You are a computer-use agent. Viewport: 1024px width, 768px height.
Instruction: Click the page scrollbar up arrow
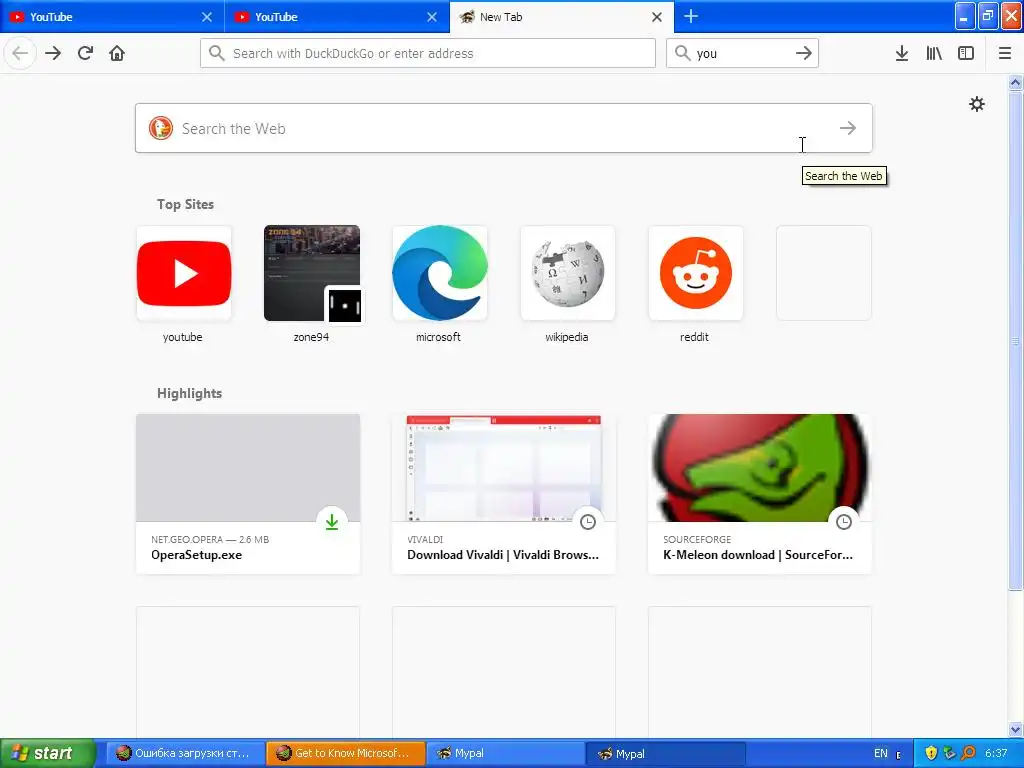coord(1016,82)
